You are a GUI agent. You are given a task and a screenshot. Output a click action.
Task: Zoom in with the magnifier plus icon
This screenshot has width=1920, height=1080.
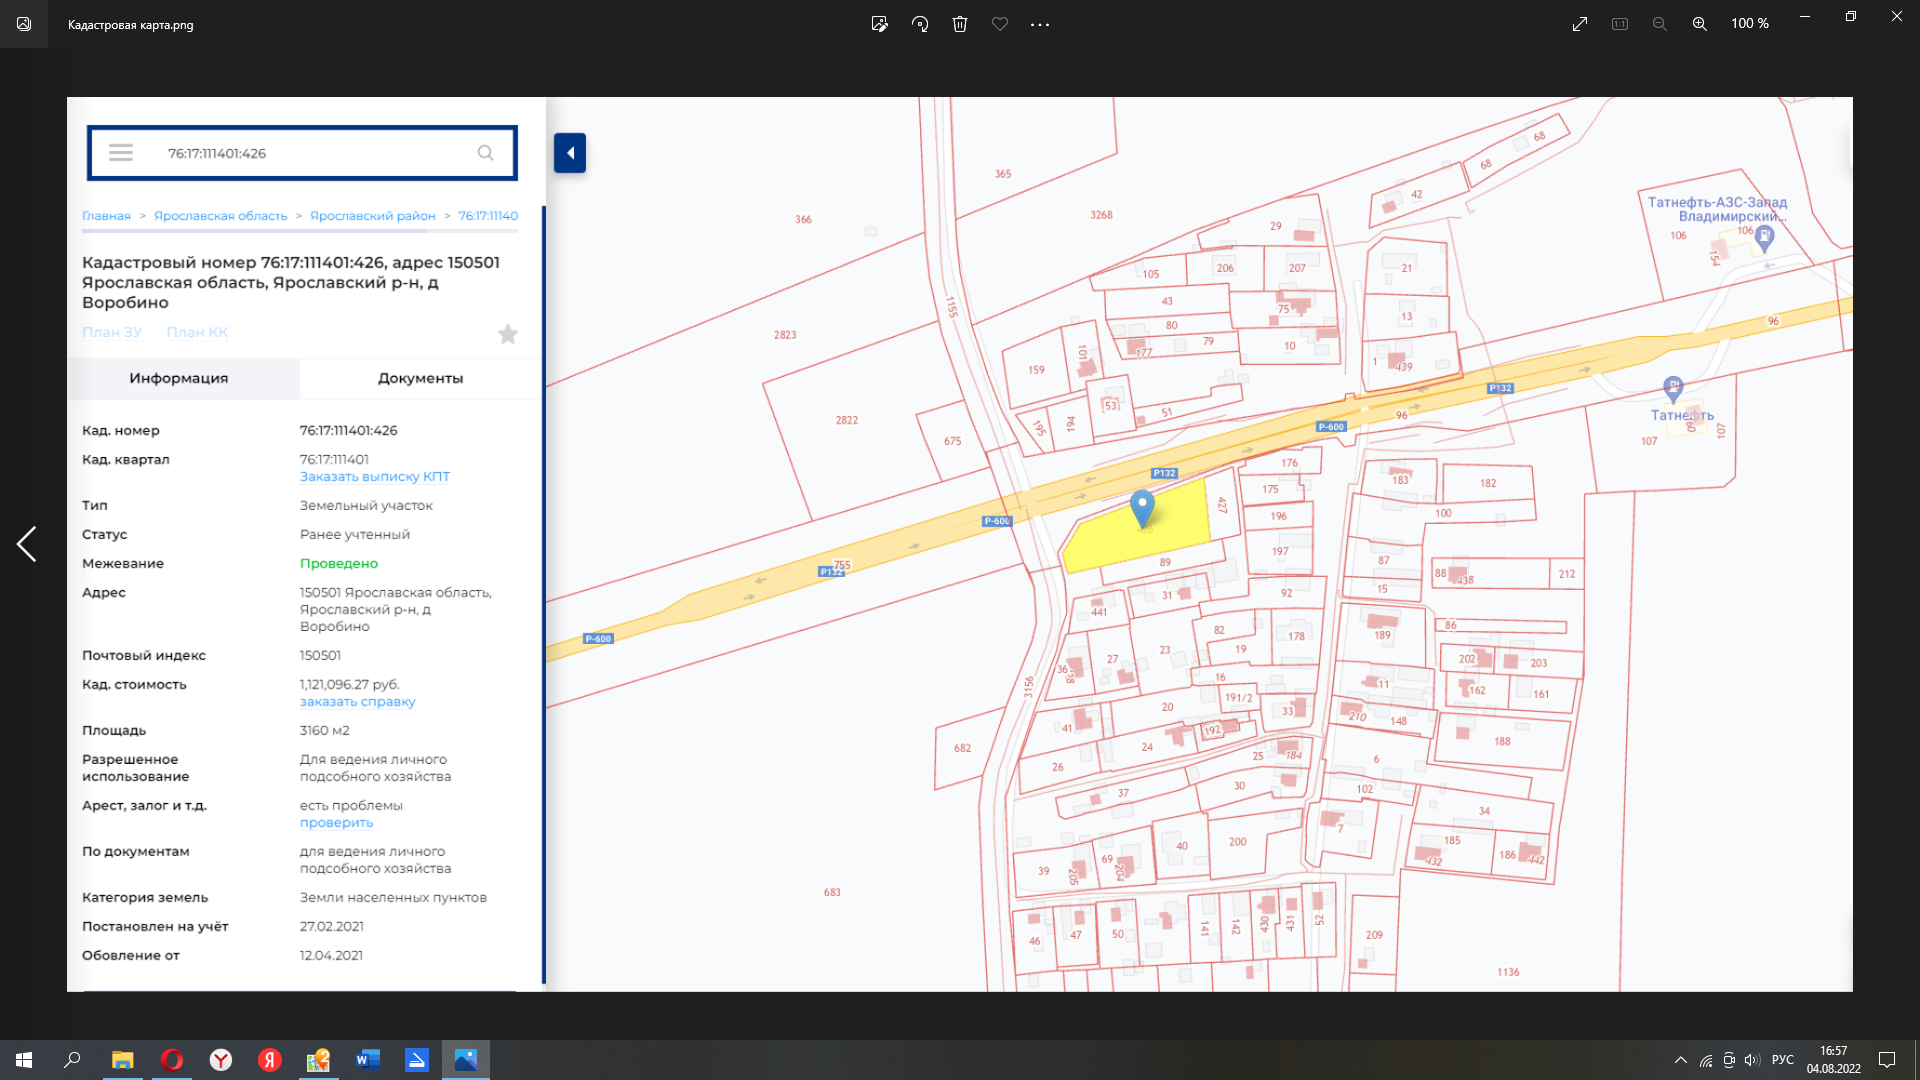coord(1699,24)
